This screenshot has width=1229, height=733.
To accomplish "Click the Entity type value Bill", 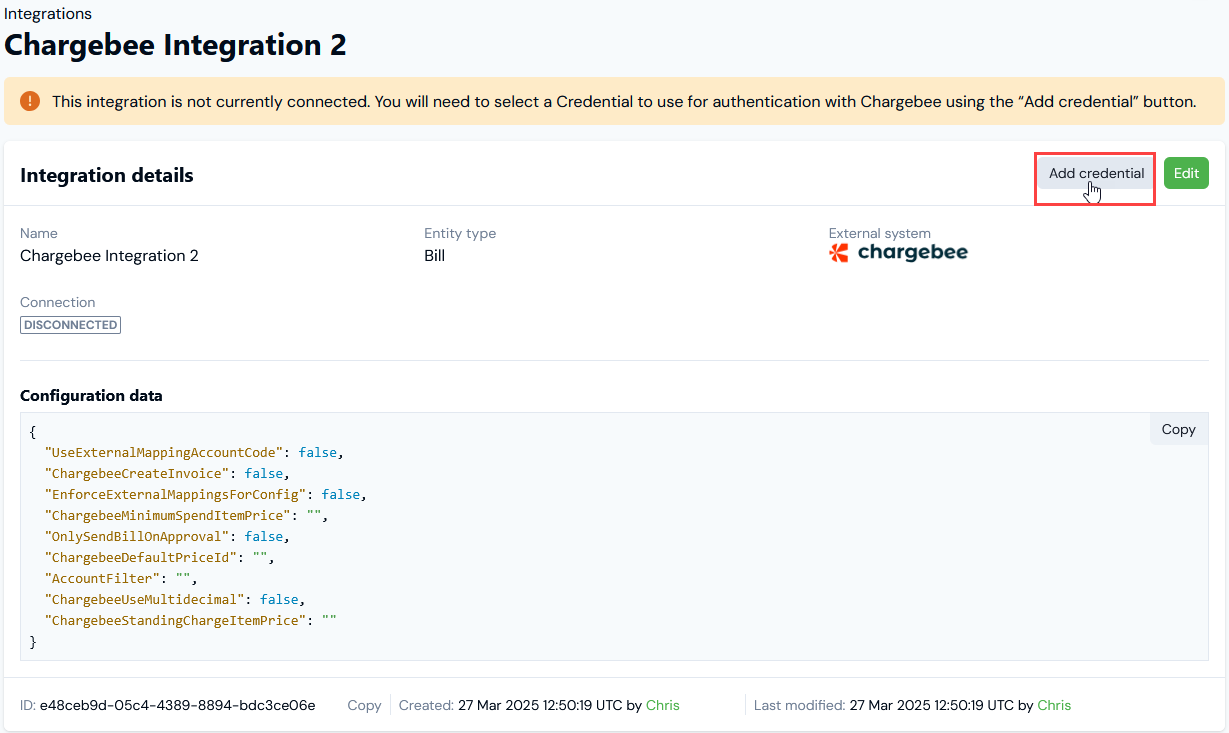I will click(x=434, y=256).
